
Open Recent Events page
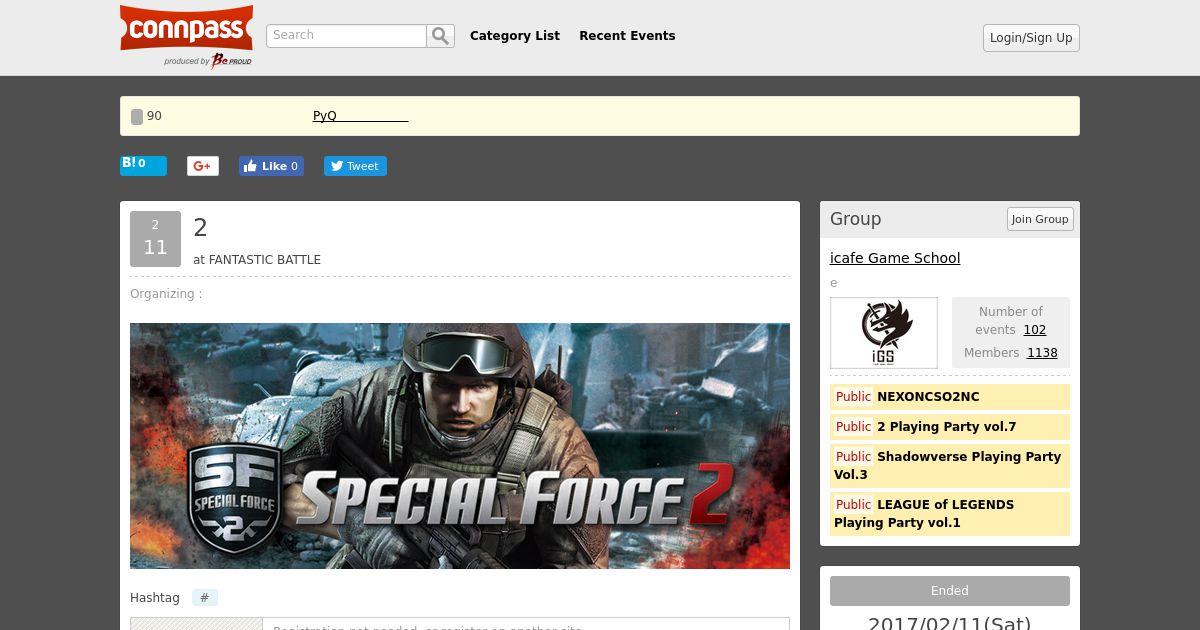tap(627, 36)
